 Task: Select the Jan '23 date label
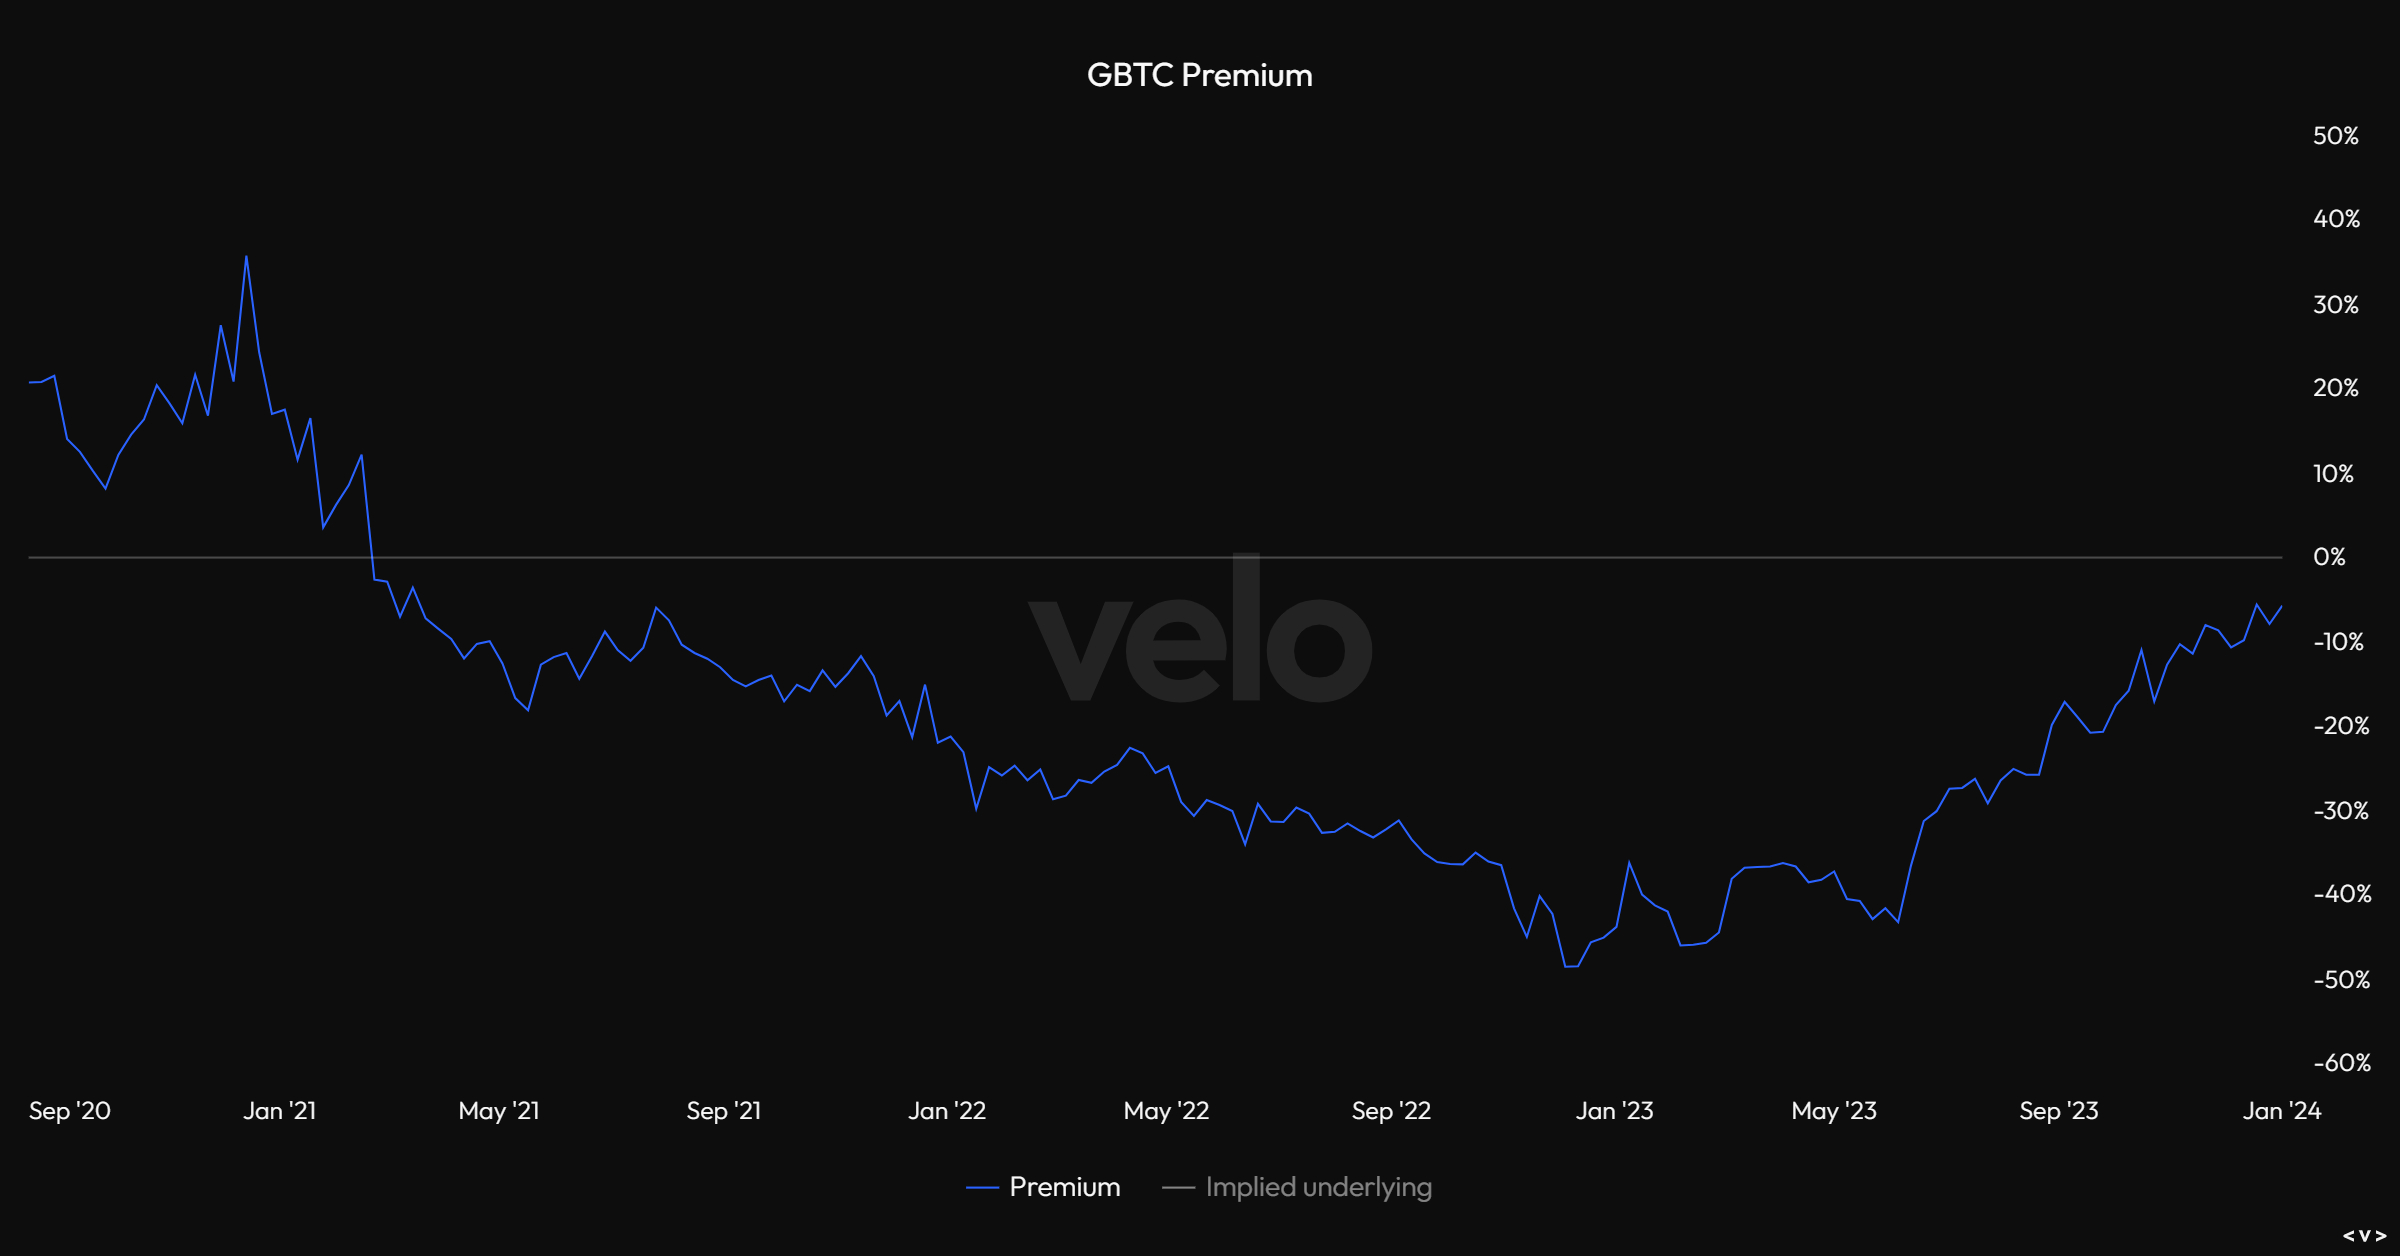pyautogui.click(x=1614, y=1111)
